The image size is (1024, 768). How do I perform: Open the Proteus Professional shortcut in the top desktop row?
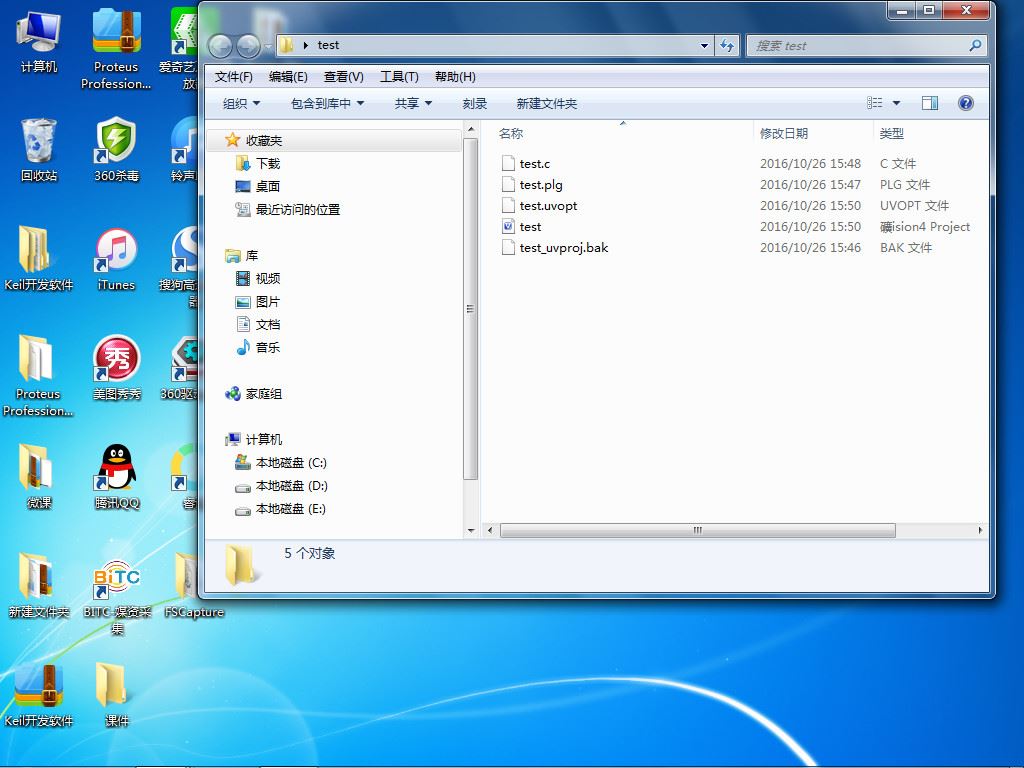116,49
